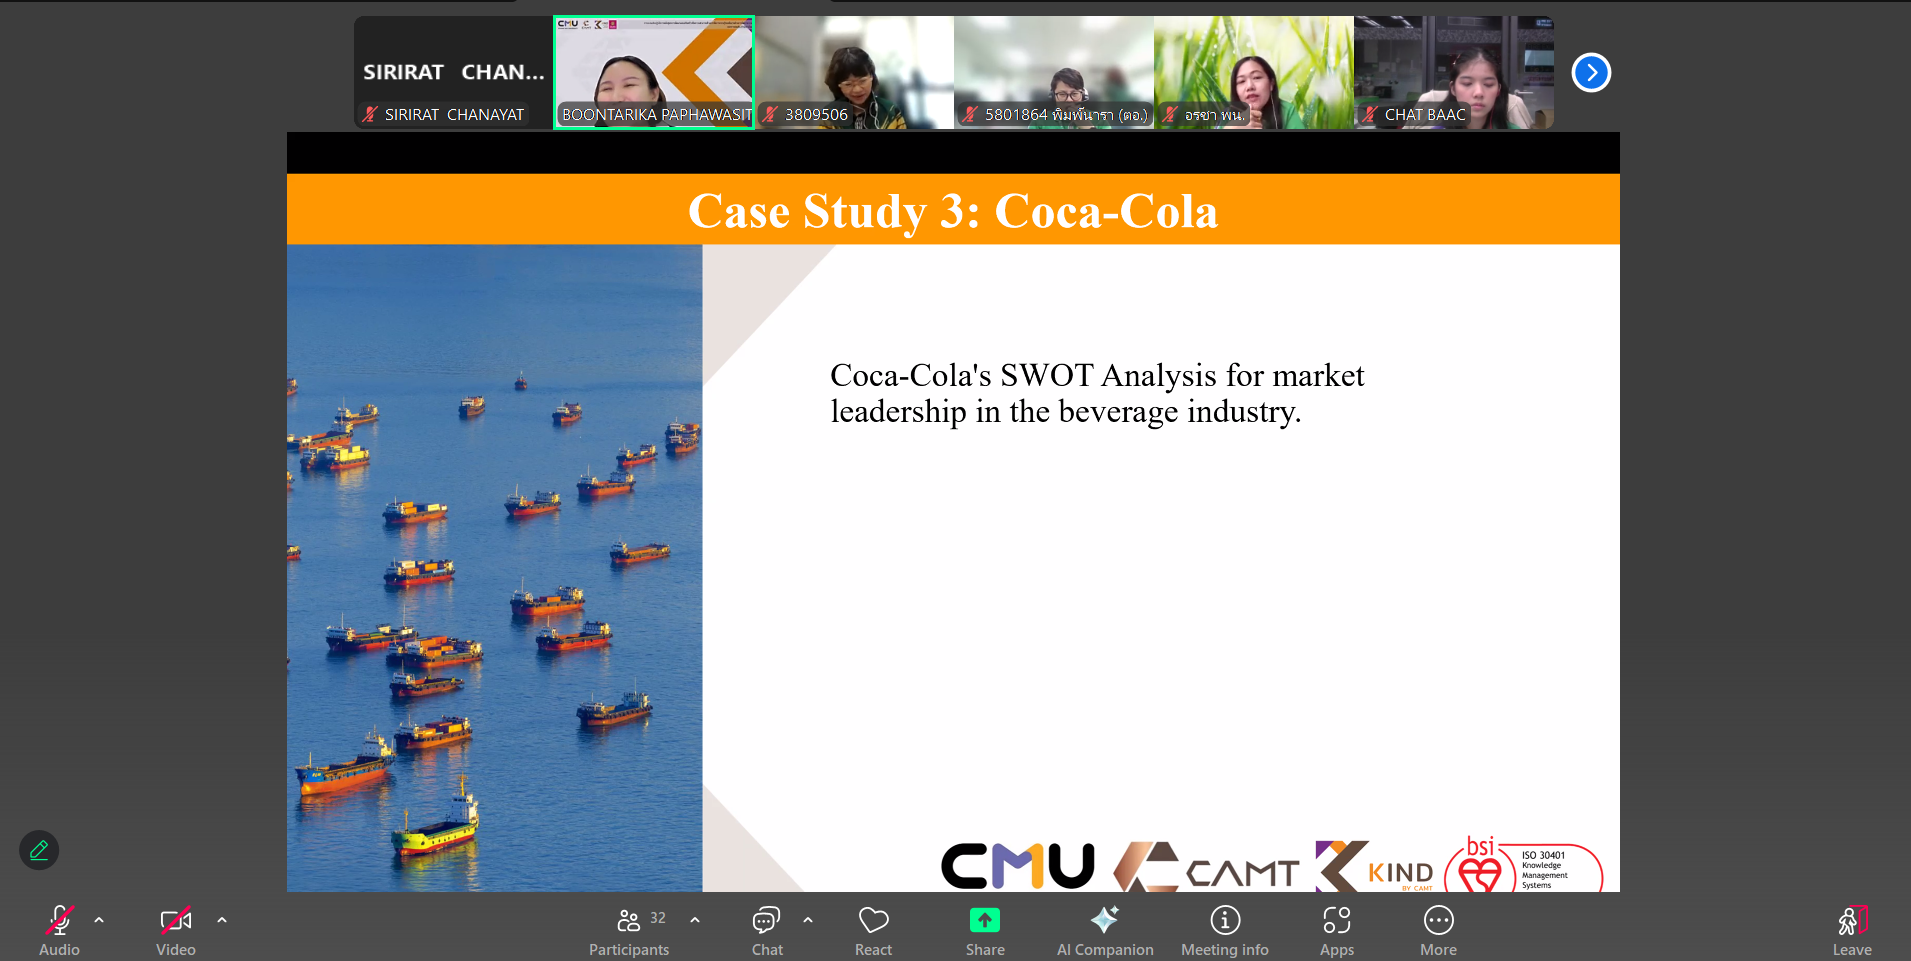Select BOONTARIKA PAPHAWASIT video thumbnail

(654, 72)
